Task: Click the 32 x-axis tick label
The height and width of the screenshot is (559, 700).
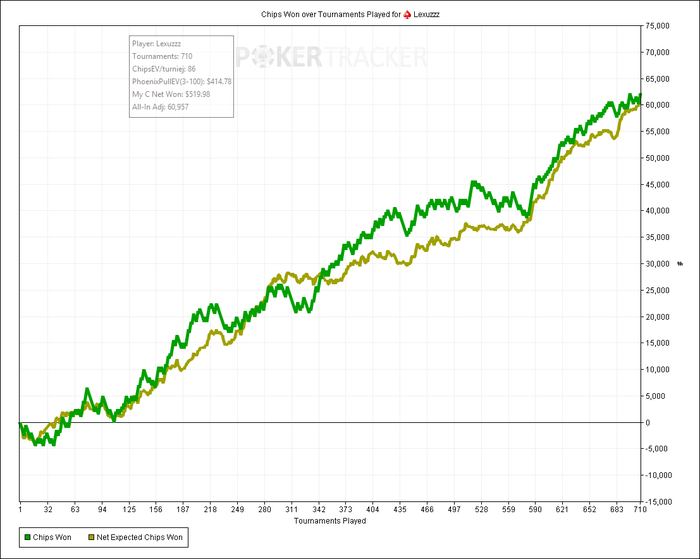Action: coord(48,509)
